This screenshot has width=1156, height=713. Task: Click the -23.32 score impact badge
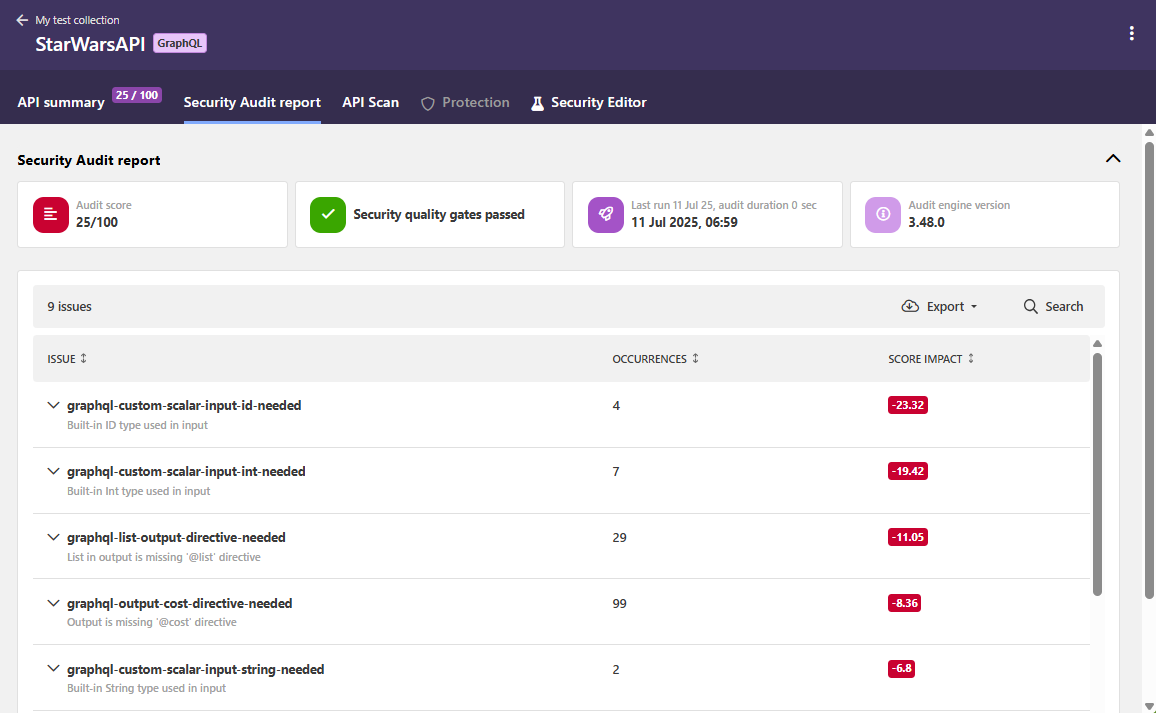pyautogui.click(x=907, y=405)
